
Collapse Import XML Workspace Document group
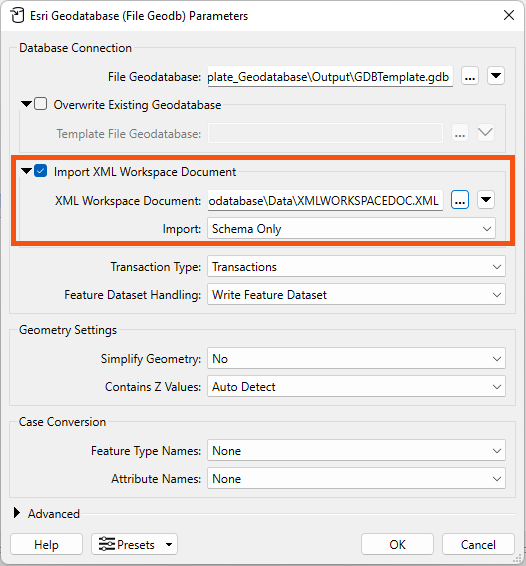pyautogui.click(x=26, y=171)
